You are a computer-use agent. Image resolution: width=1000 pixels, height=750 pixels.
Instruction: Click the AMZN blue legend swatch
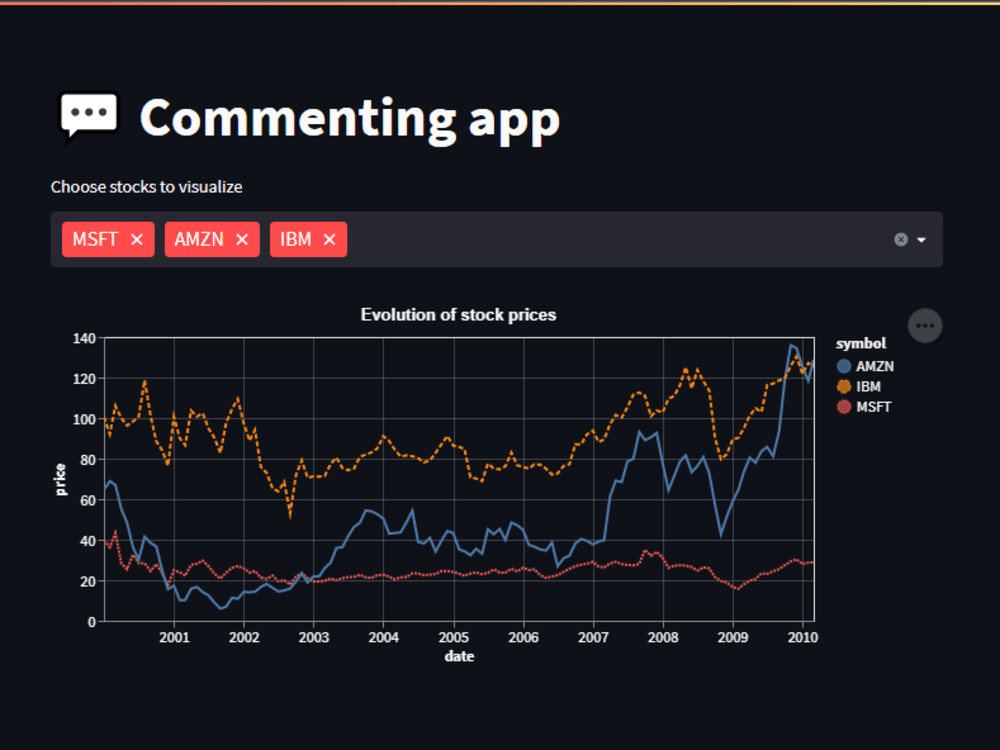[x=844, y=366]
